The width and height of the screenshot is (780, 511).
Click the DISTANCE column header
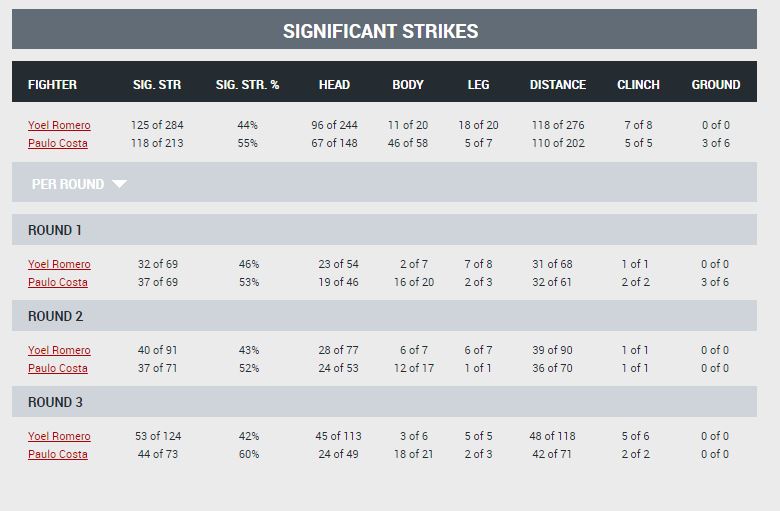558,85
